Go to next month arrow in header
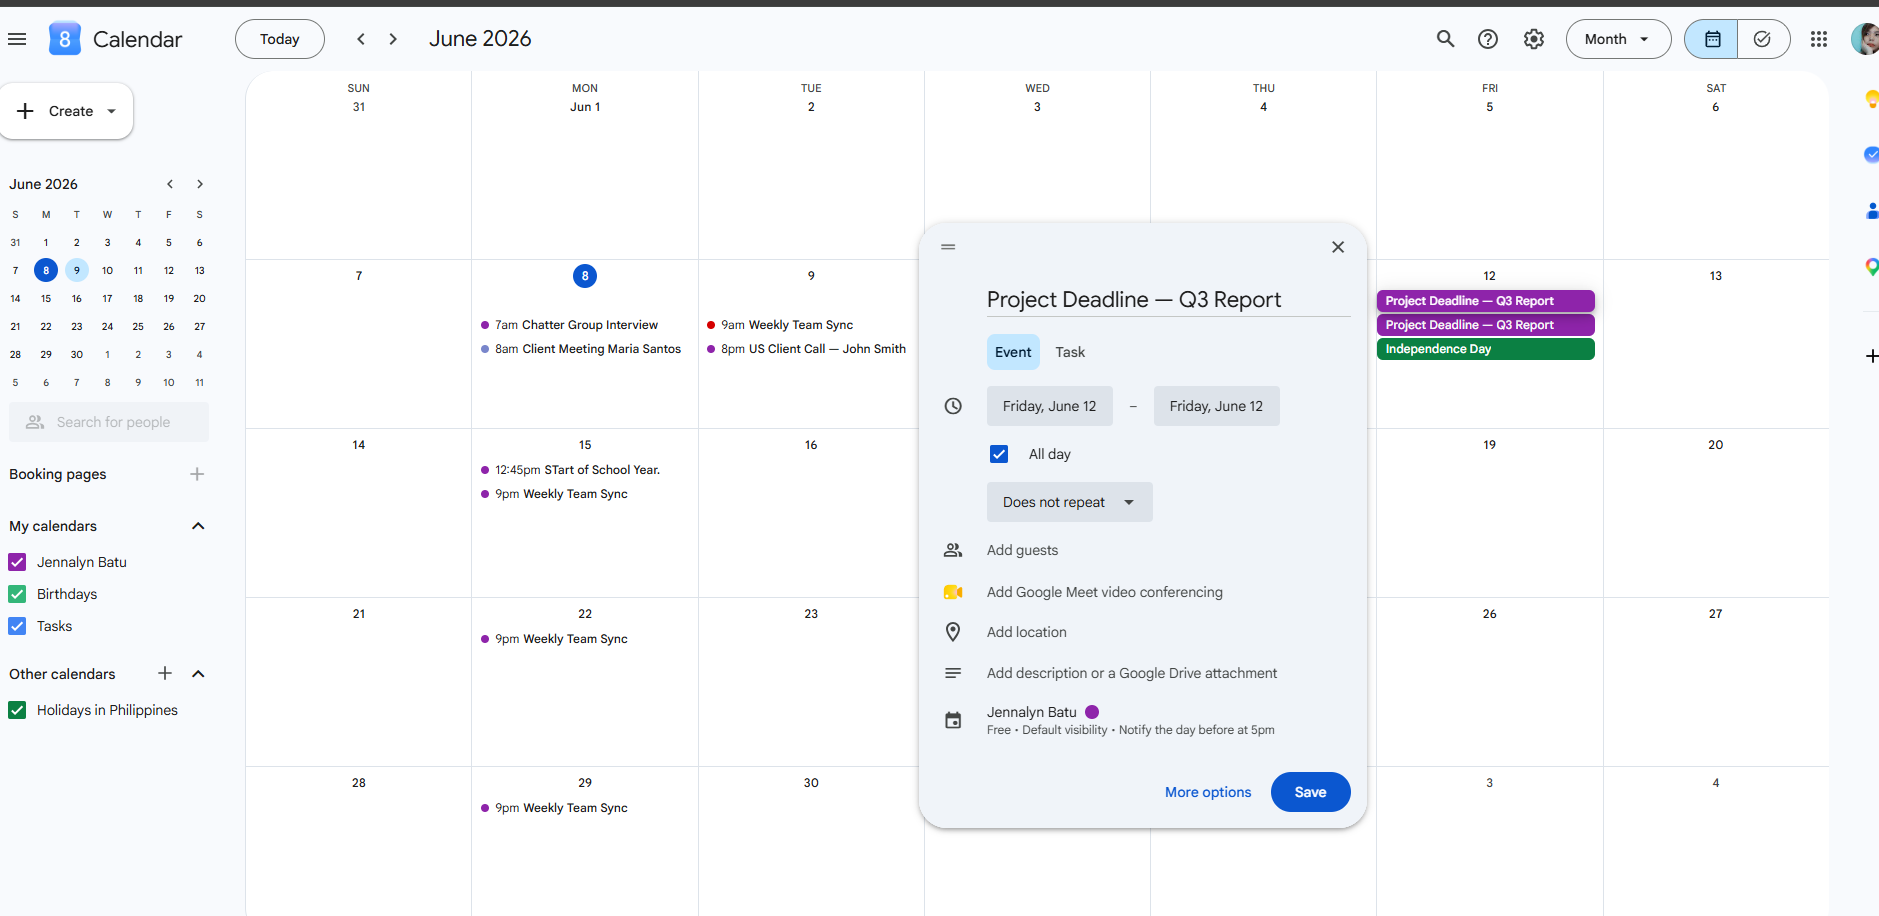Screen dimensions: 1879x916 (393, 39)
